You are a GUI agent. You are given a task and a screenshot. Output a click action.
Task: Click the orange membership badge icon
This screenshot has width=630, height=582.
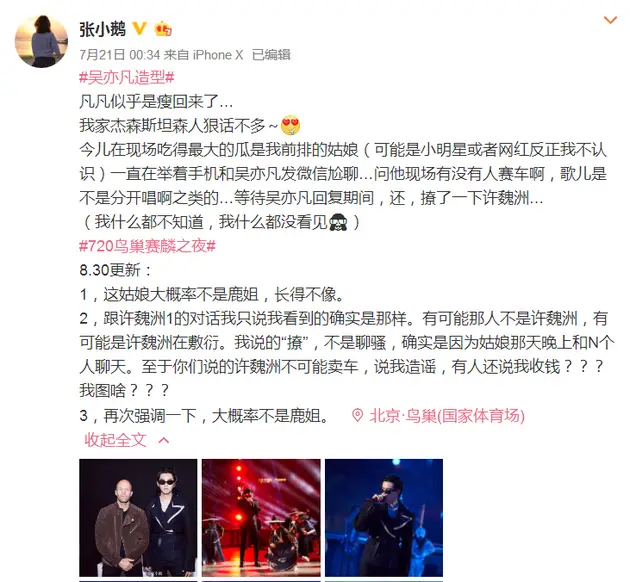163,29
